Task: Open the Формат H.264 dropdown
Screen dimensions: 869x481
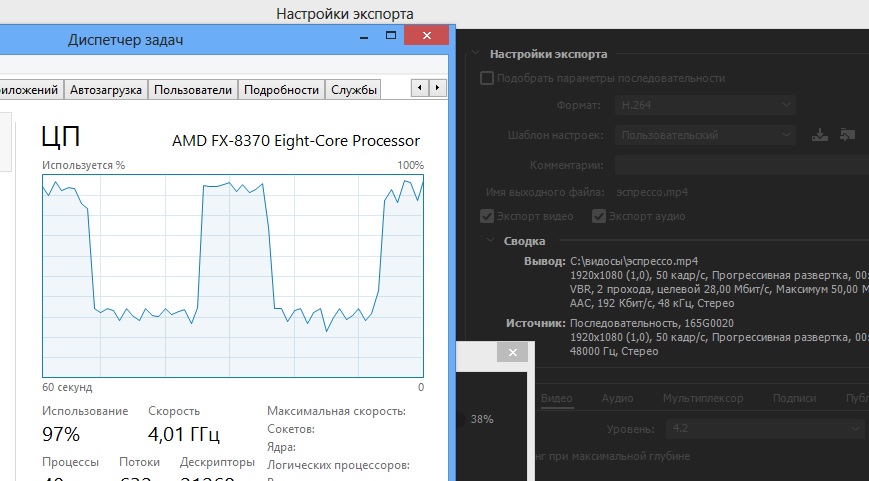Action: [x=704, y=105]
